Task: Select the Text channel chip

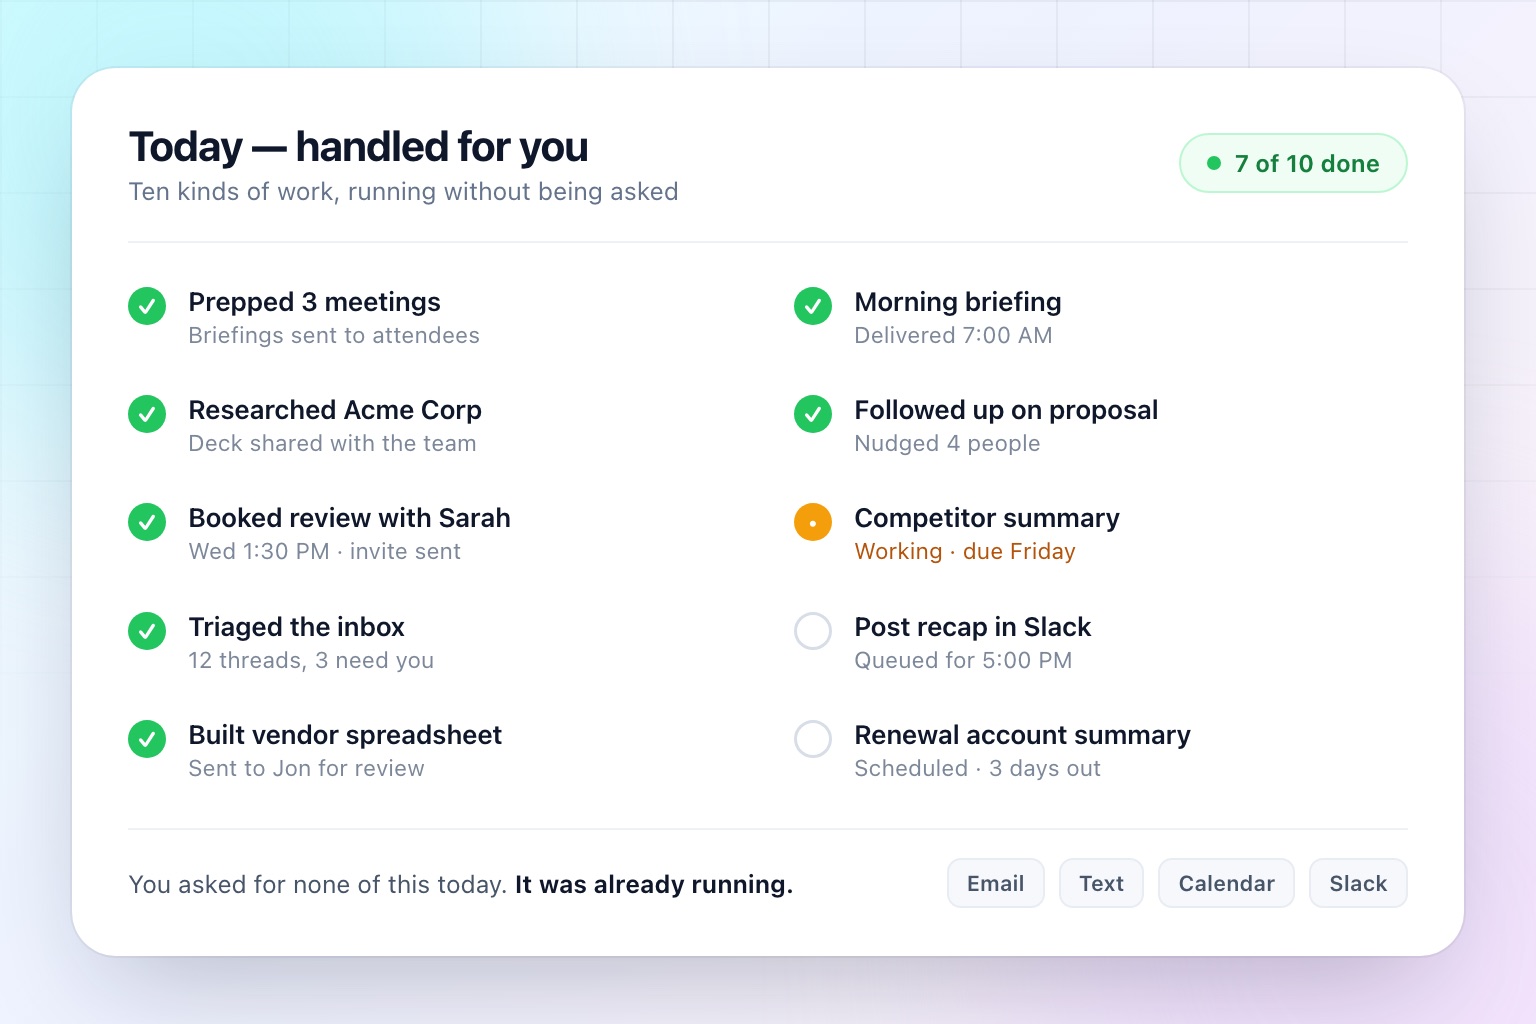Action: pyautogui.click(x=1101, y=883)
